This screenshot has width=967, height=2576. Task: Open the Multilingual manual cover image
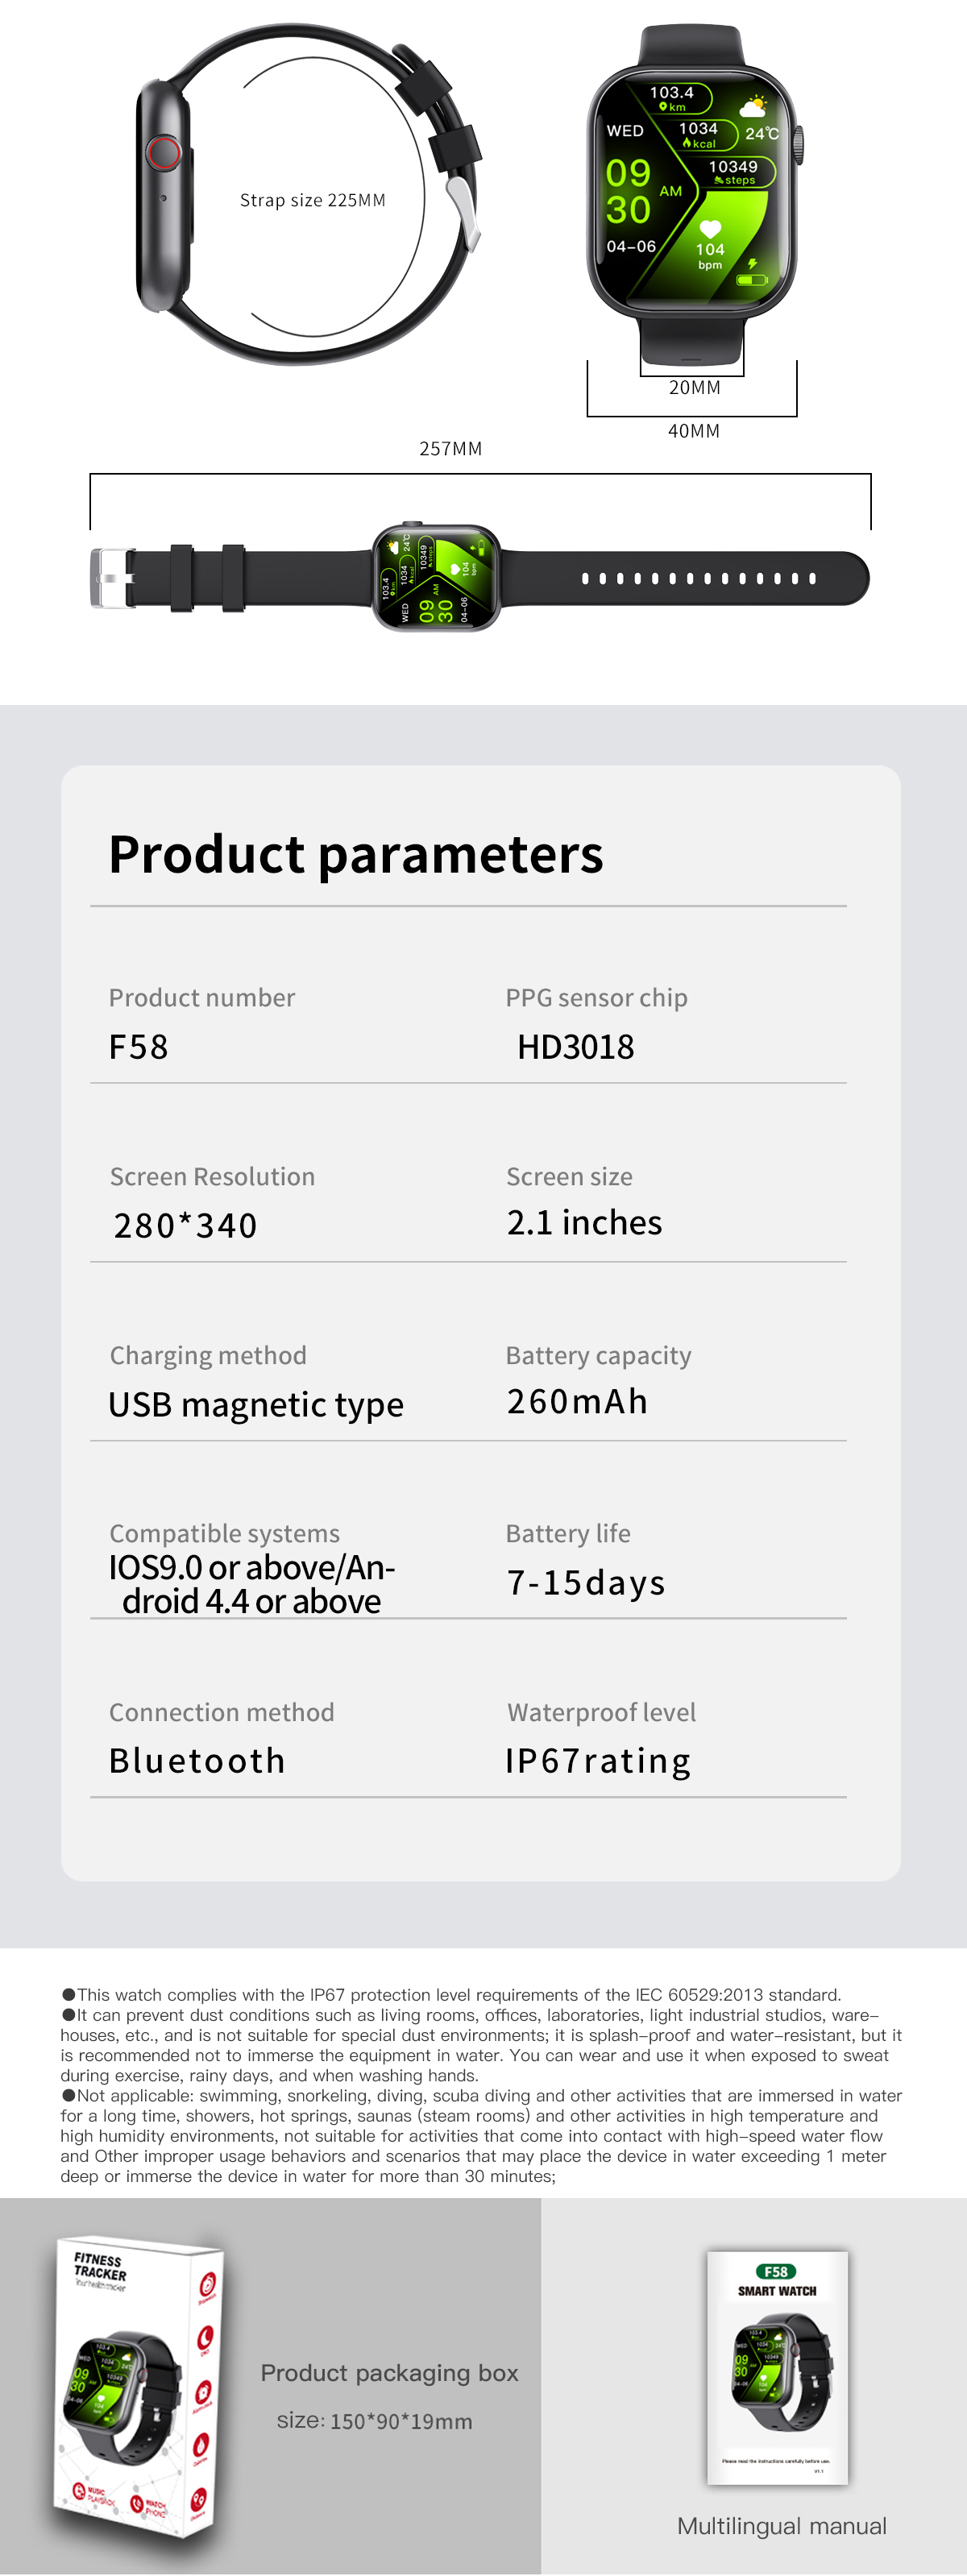pyautogui.click(x=777, y=2367)
